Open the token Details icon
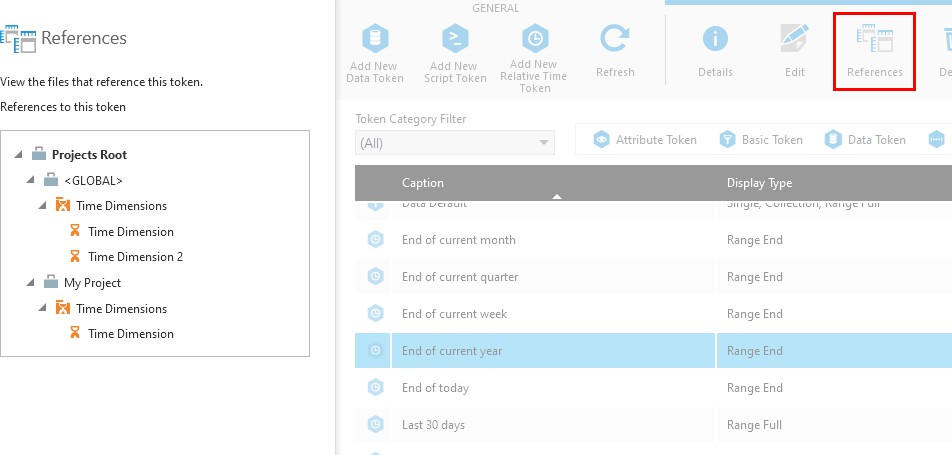Viewport: 952px width, 455px height. point(714,39)
